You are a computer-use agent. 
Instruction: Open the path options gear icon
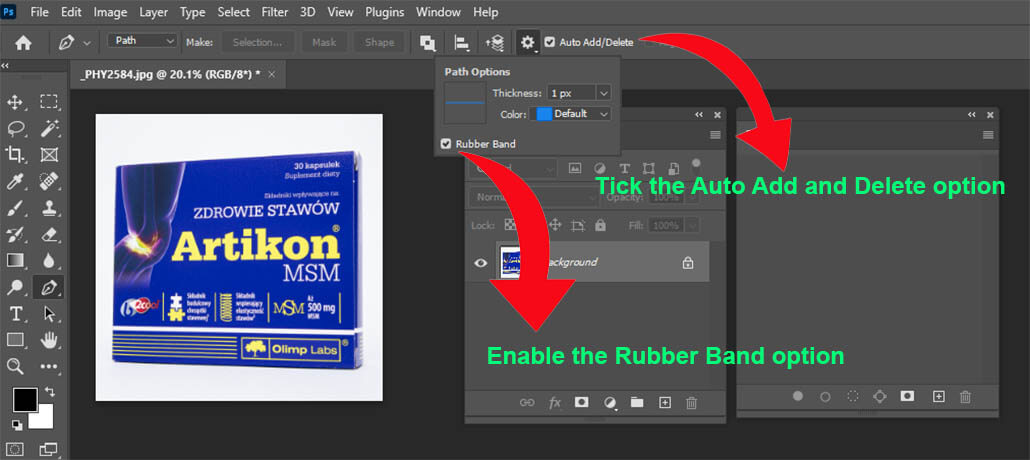pos(527,43)
